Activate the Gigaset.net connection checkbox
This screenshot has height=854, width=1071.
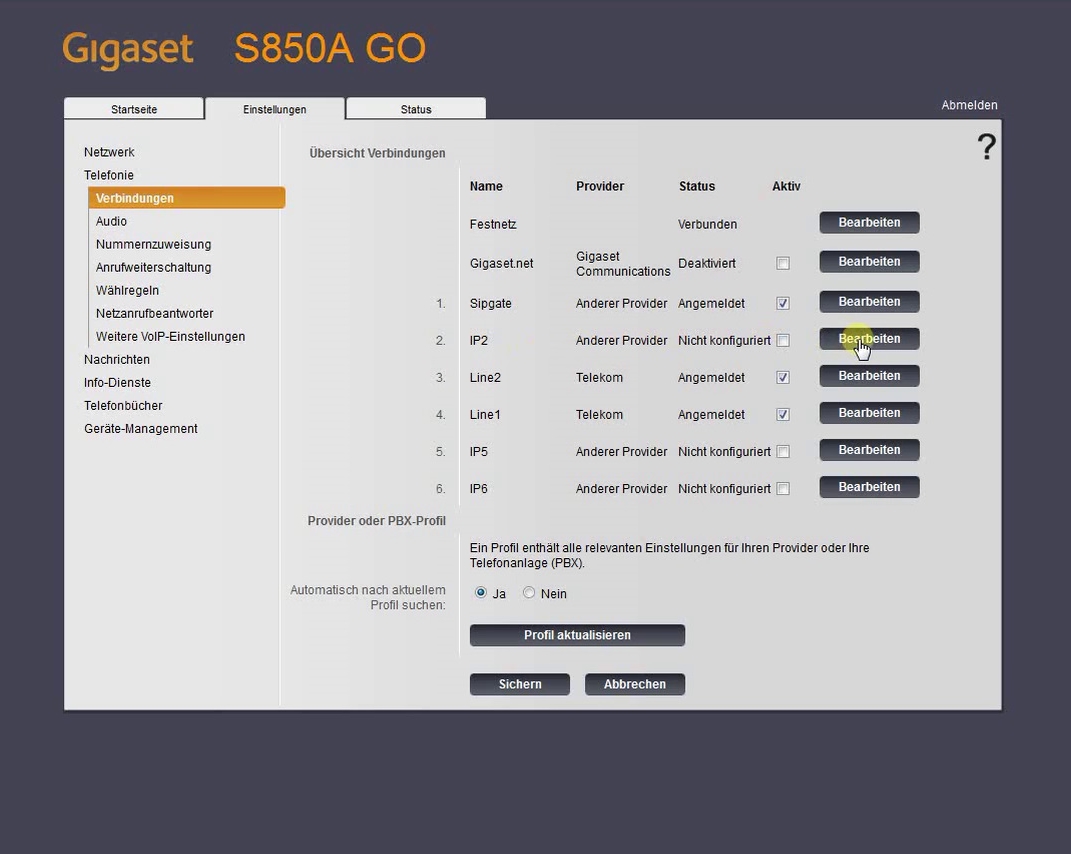coord(783,263)
